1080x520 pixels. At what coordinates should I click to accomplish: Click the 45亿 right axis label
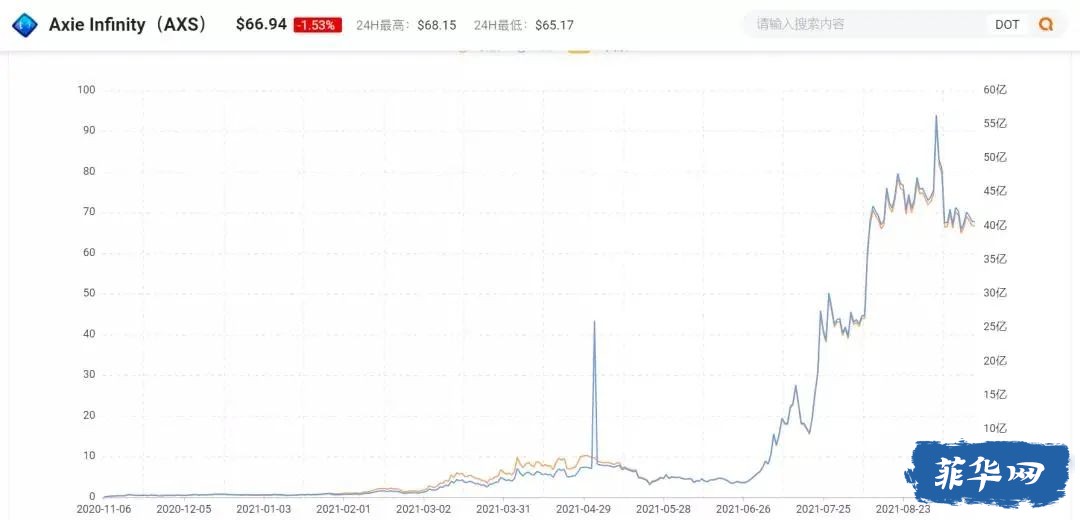tap(996, 191)
